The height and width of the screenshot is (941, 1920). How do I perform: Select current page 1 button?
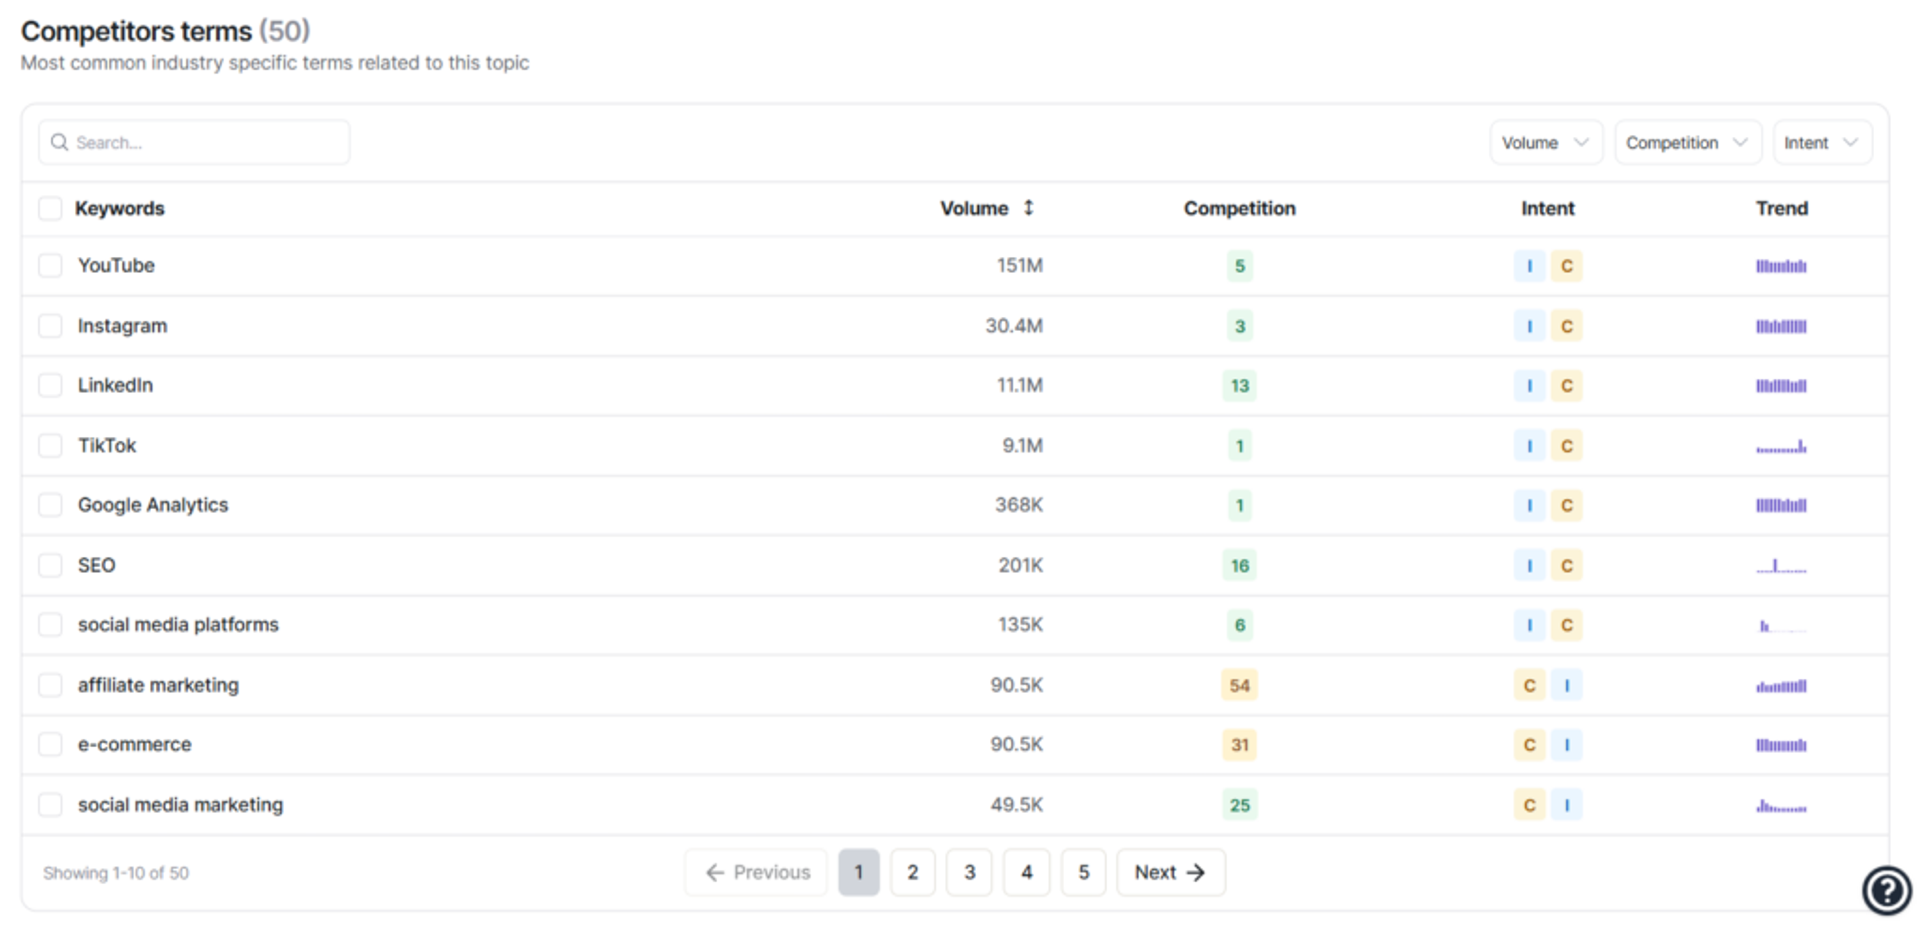click(x=858, y=872)
